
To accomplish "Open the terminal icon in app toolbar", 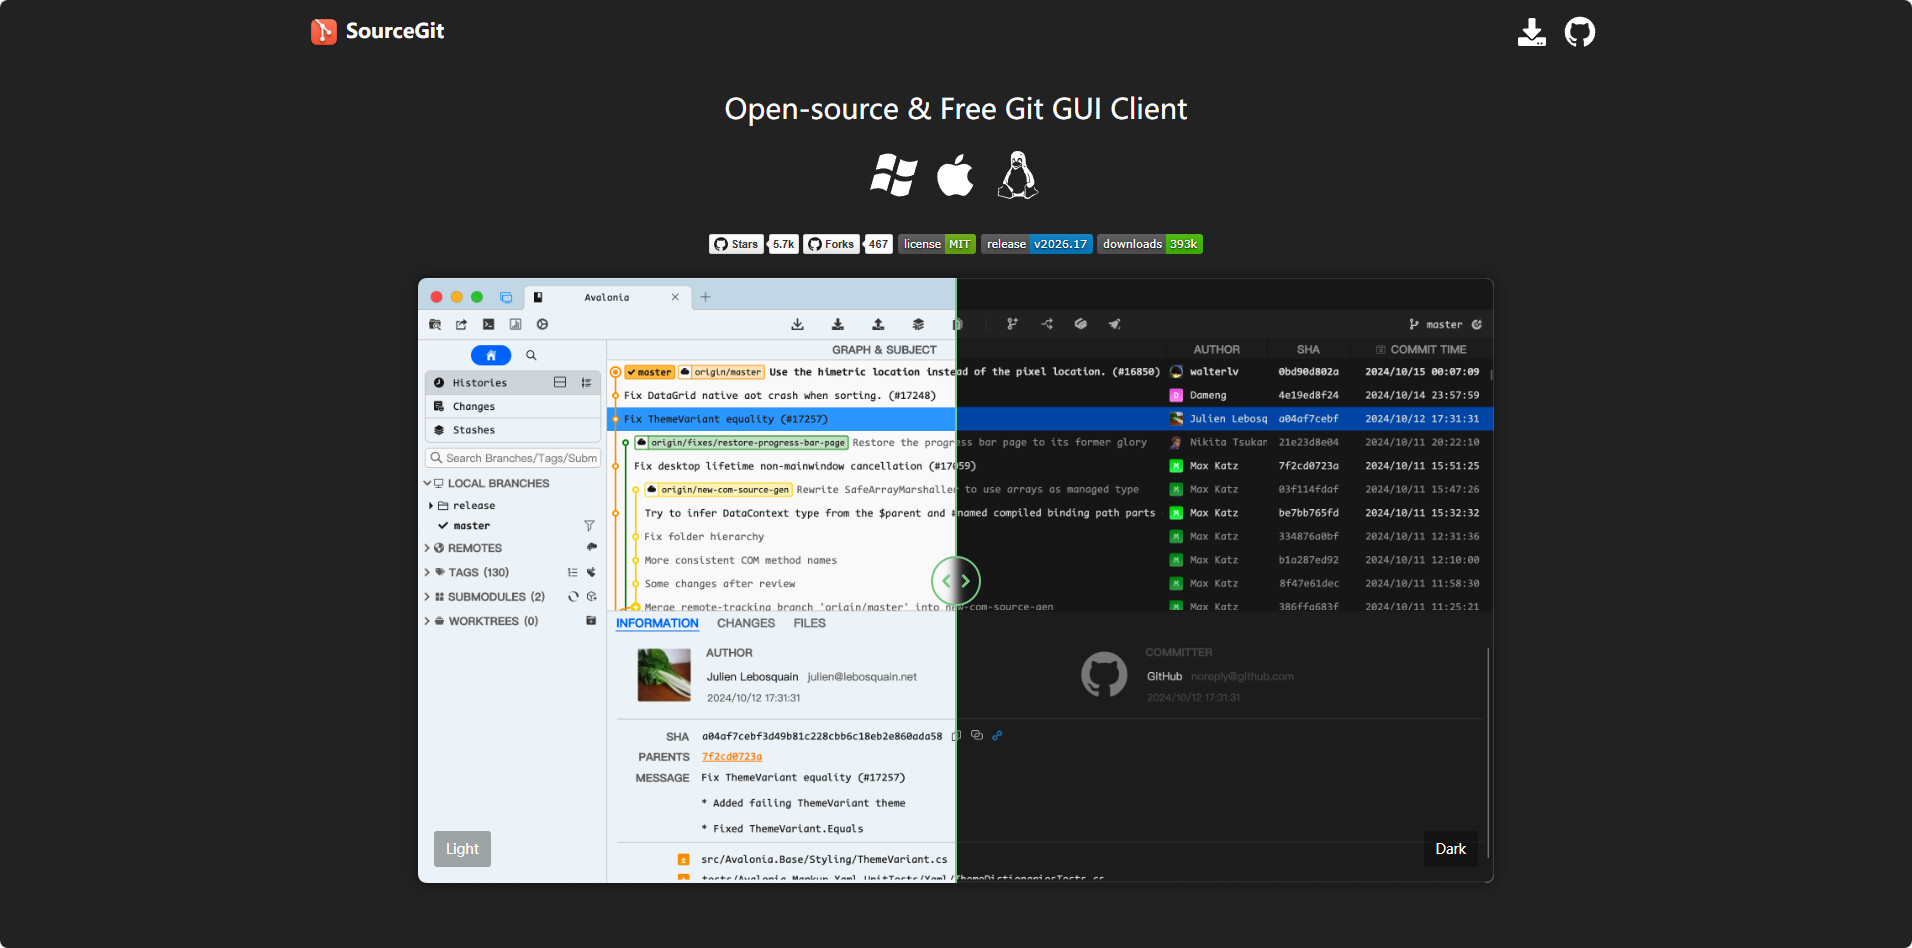I will tap(488, 324).
